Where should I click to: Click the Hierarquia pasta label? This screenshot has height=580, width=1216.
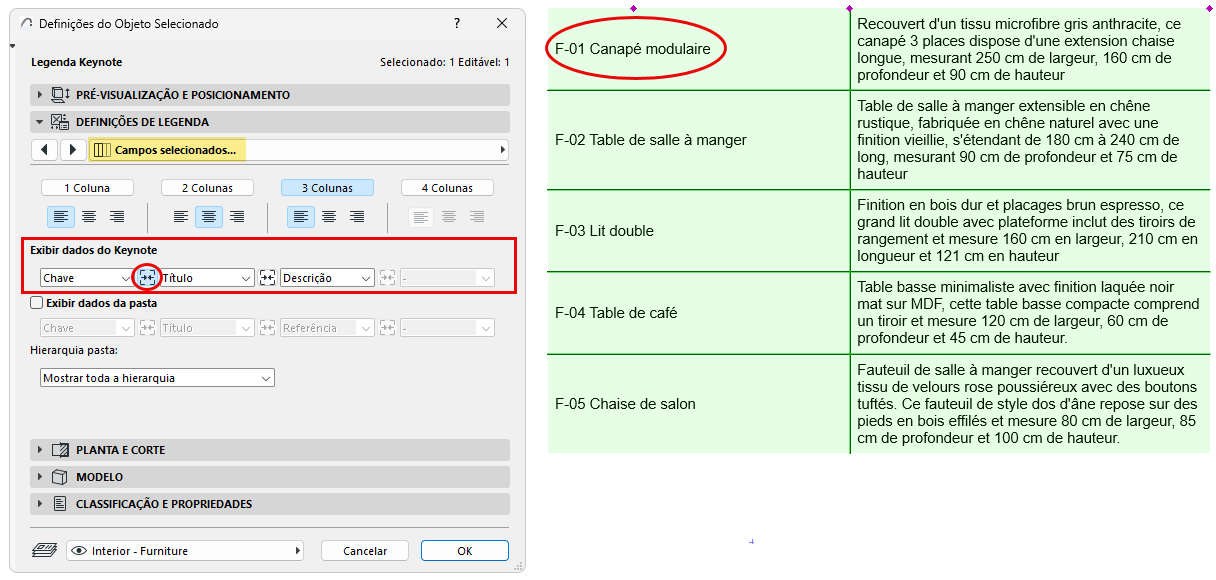[74, 350]
